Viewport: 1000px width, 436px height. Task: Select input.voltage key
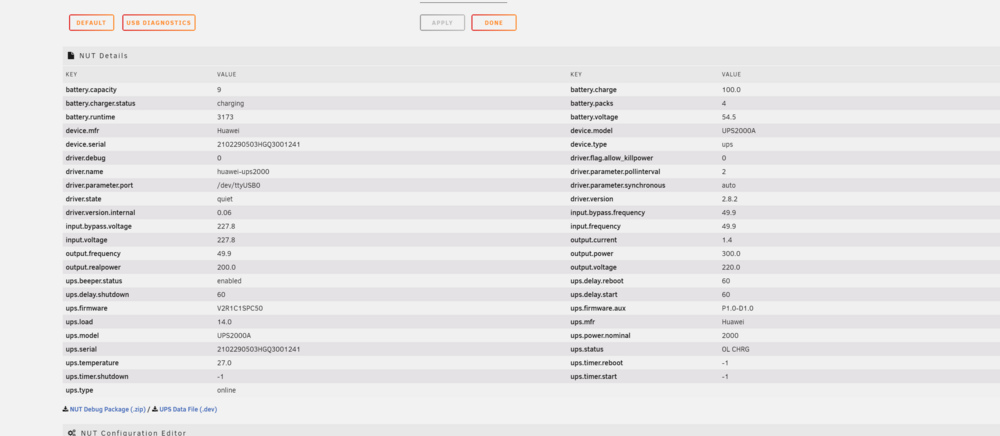(86, 240)
